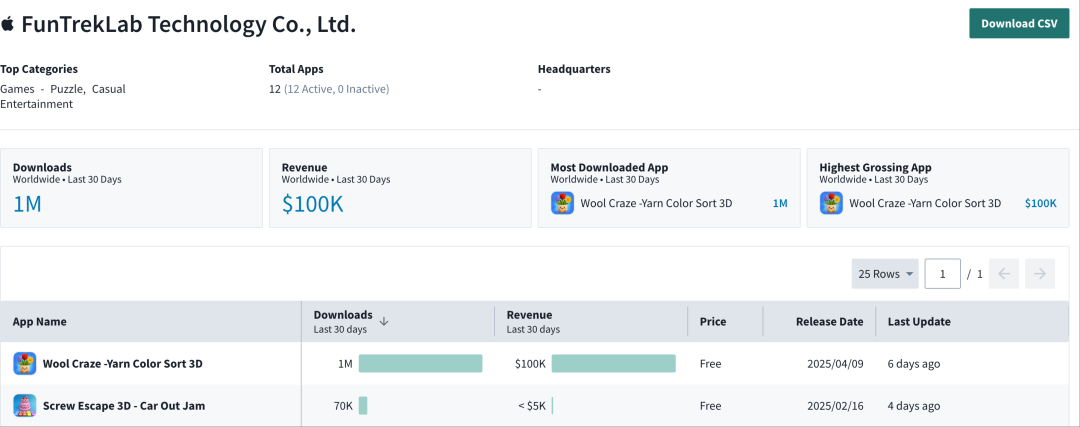Click the Wool Craze downloads bar in the table
This screenshot has height=427, width=1080.
click(x=420, y=363)
